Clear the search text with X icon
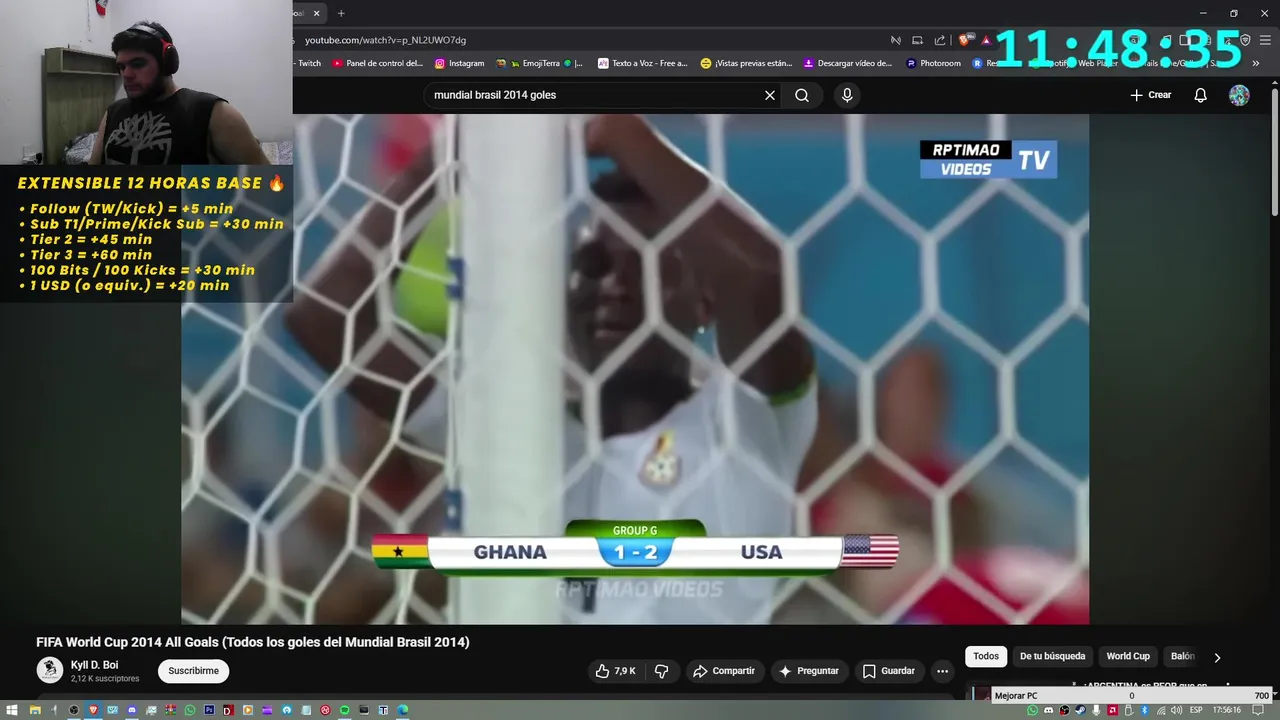The width and height of the screenshot is (1280, 720). [x=770, y=95]
